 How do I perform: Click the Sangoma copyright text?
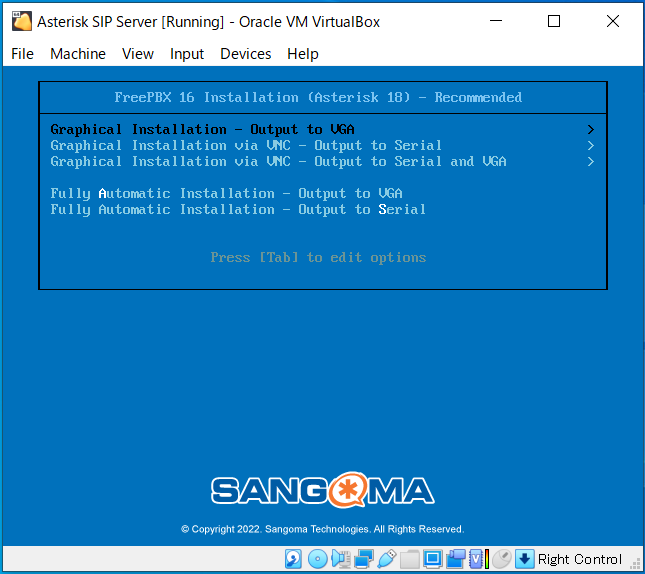(322, 529)
